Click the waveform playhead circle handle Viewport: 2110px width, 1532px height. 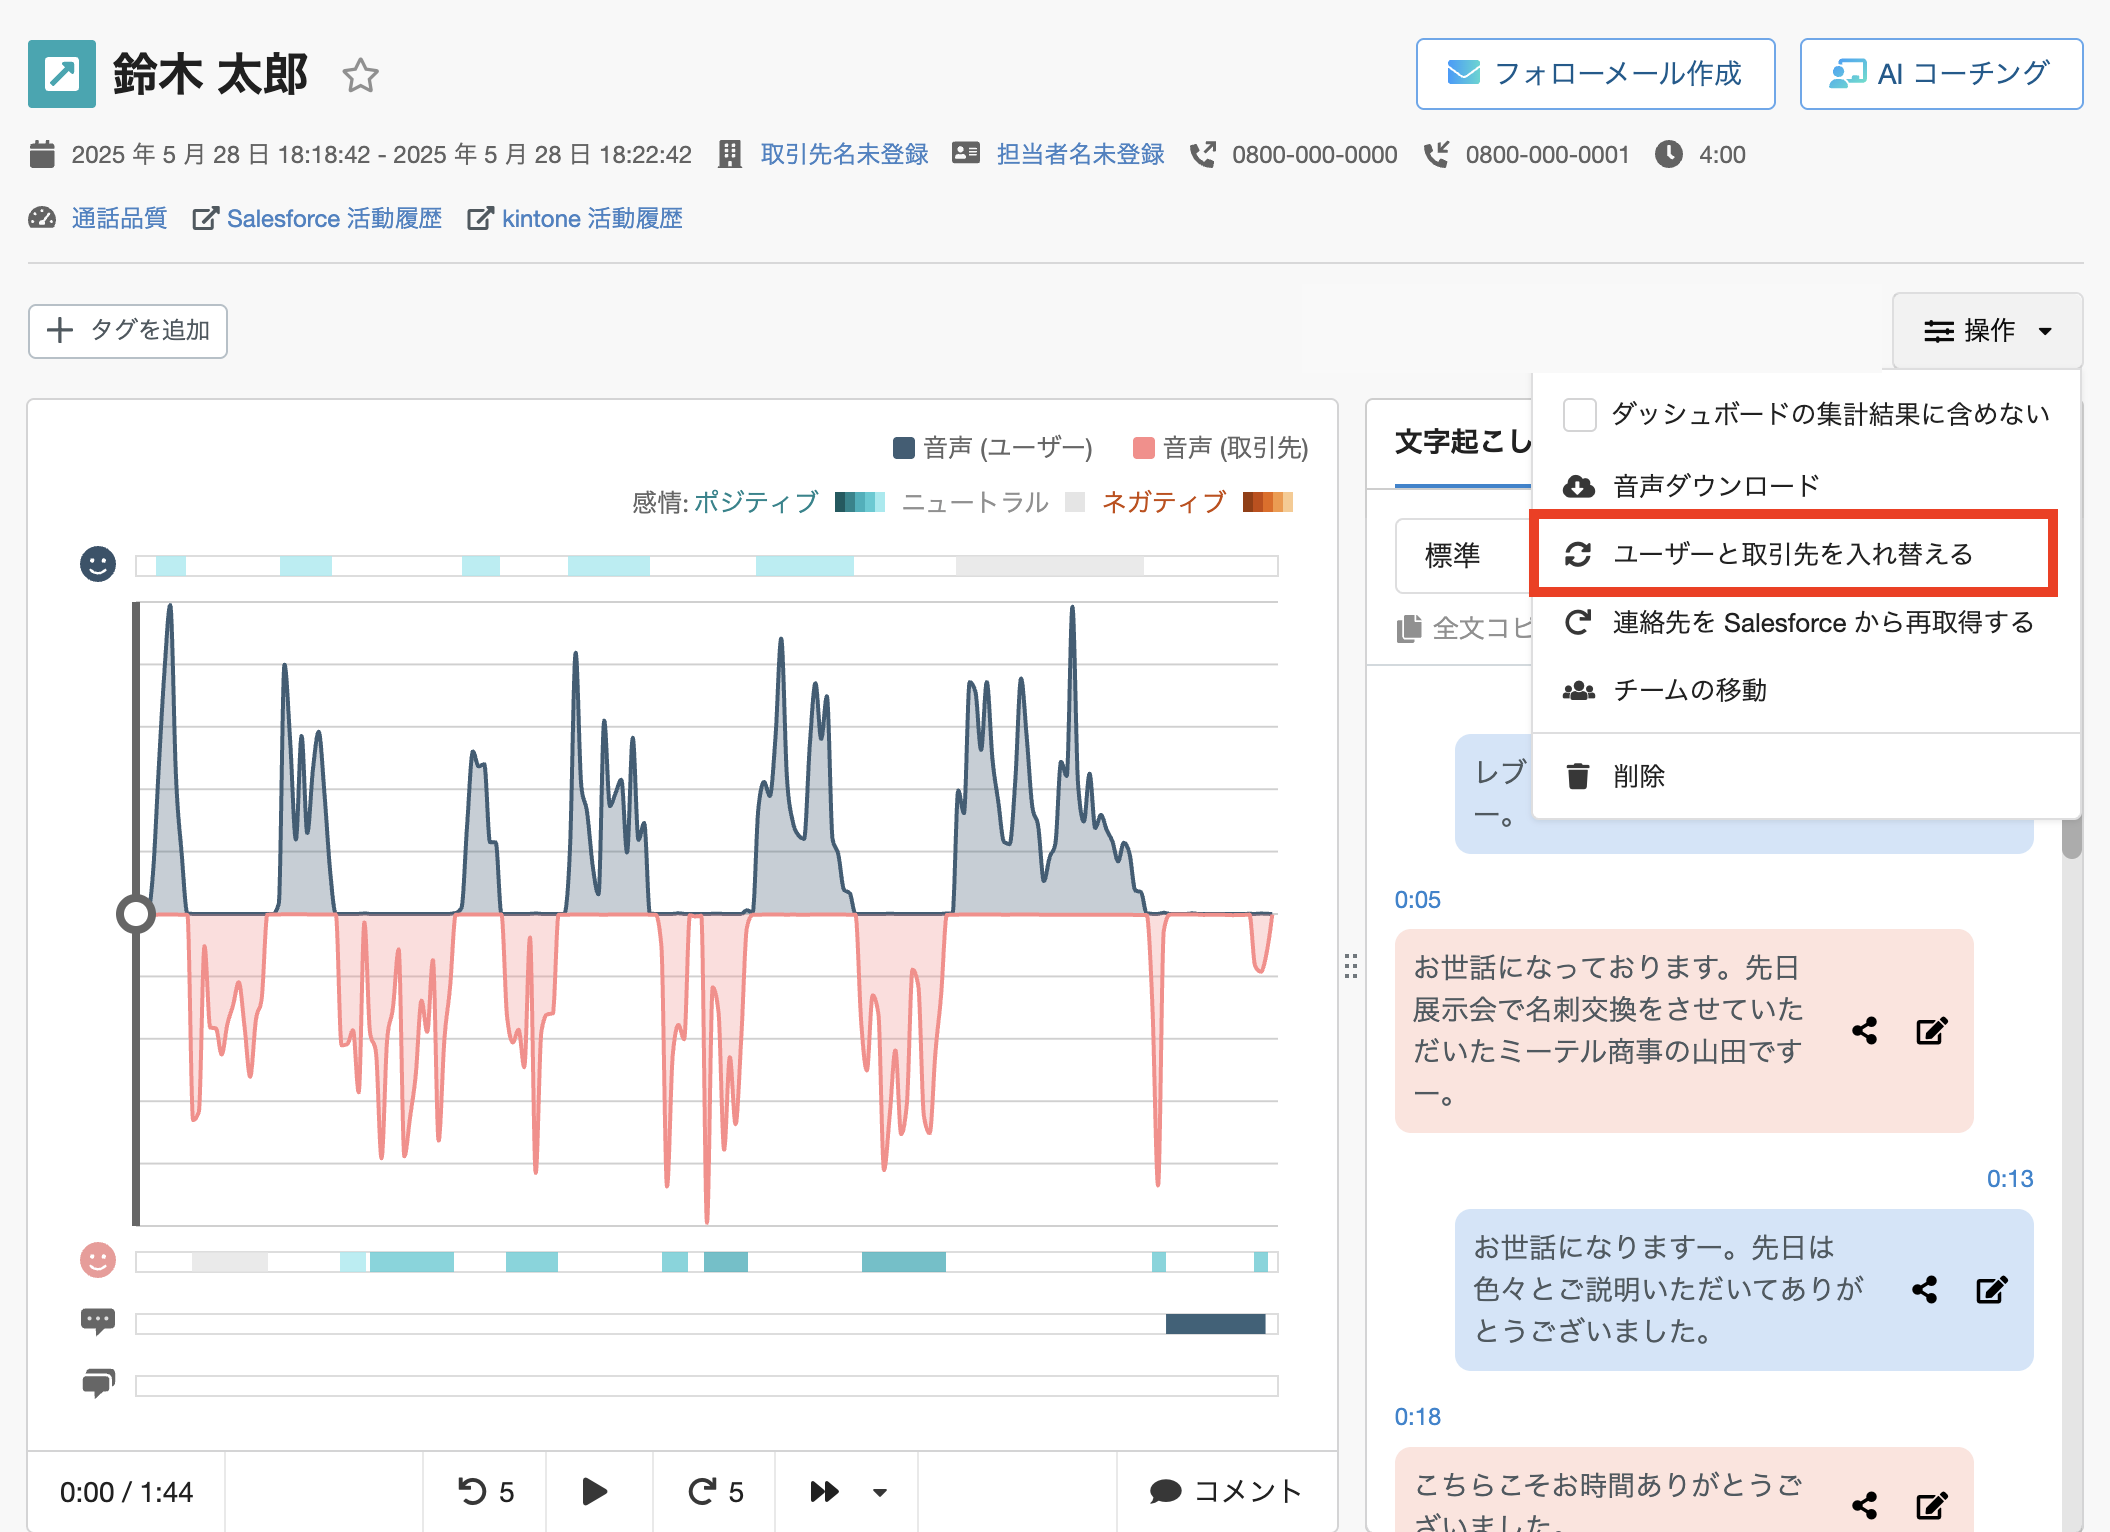(136, 913)
